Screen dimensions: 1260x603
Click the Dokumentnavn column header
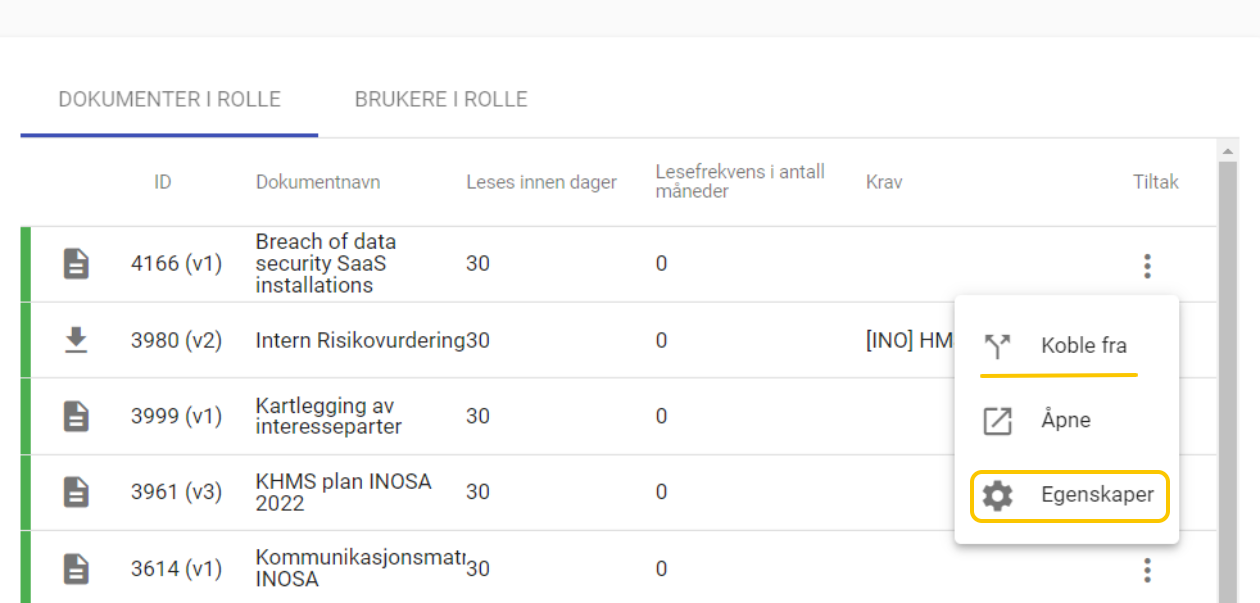318,182
